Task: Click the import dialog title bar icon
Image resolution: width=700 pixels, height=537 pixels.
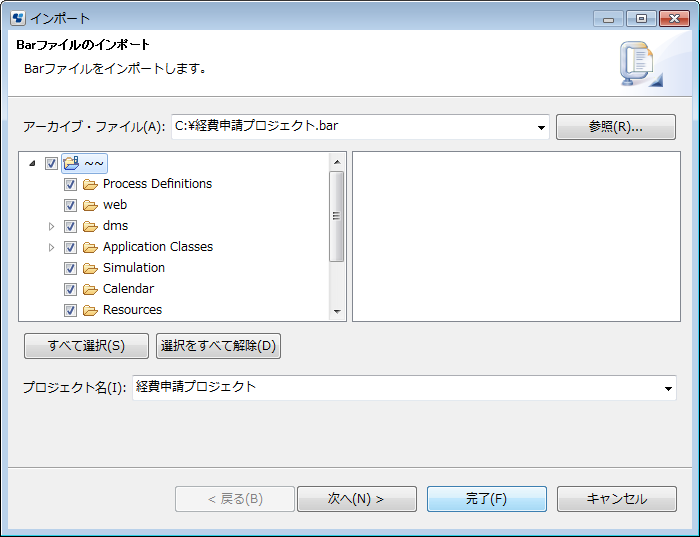Action: coord(18,18)
